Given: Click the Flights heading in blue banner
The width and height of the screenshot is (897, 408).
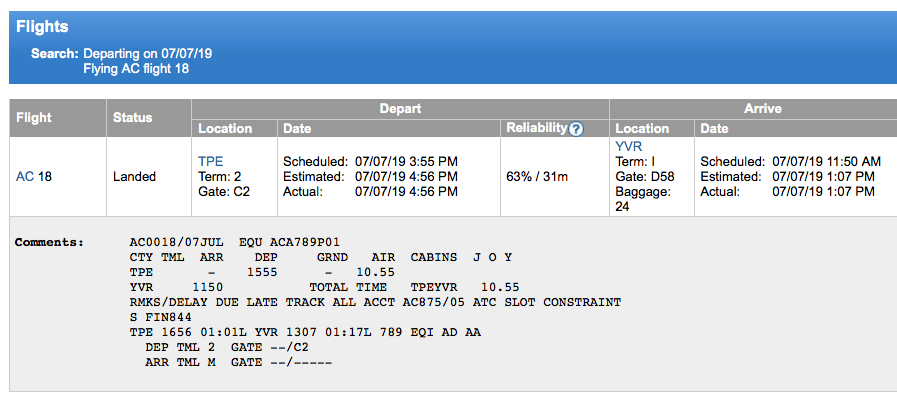Looking at the screenshot, I should (x=42, y=26).
